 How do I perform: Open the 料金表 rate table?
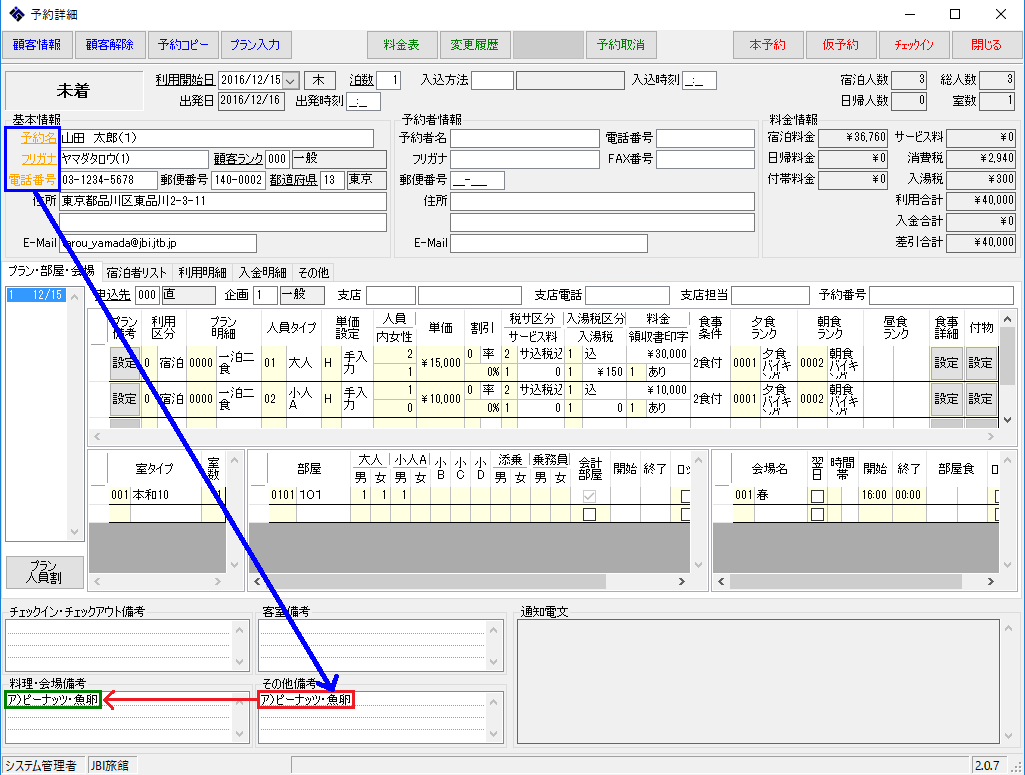pos(401,45)
